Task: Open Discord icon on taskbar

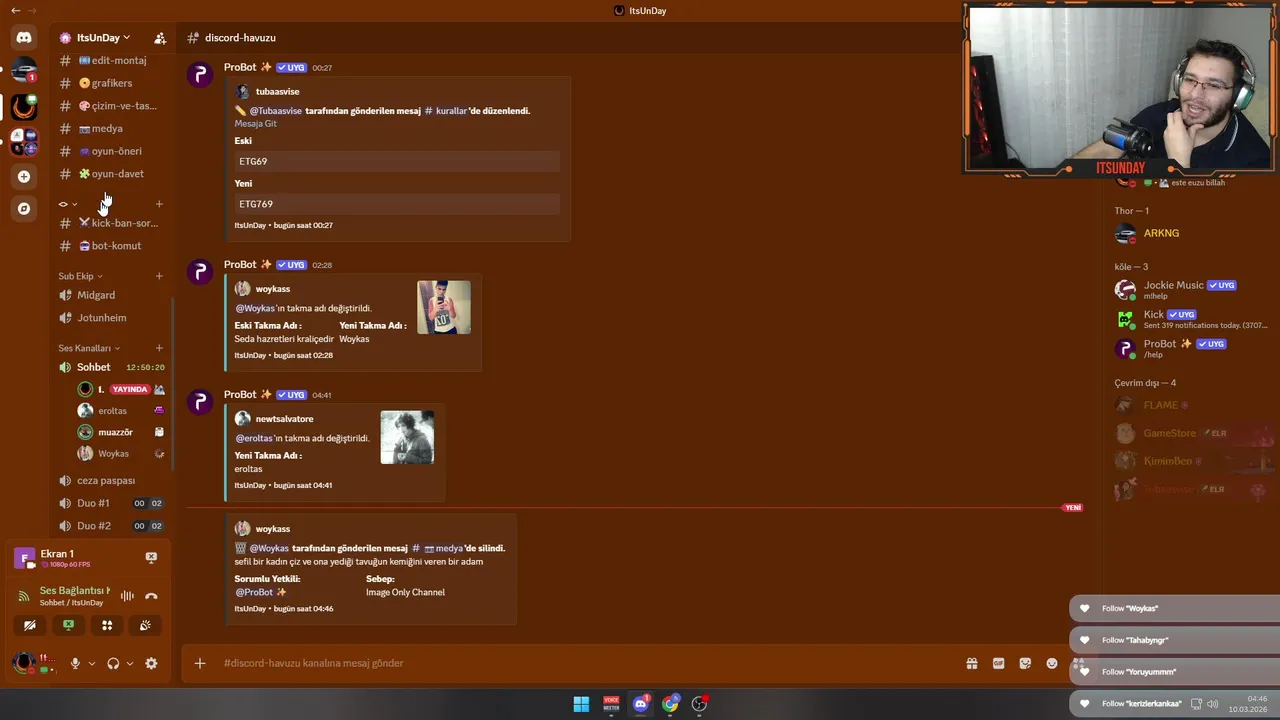Action: click(641, 704)
